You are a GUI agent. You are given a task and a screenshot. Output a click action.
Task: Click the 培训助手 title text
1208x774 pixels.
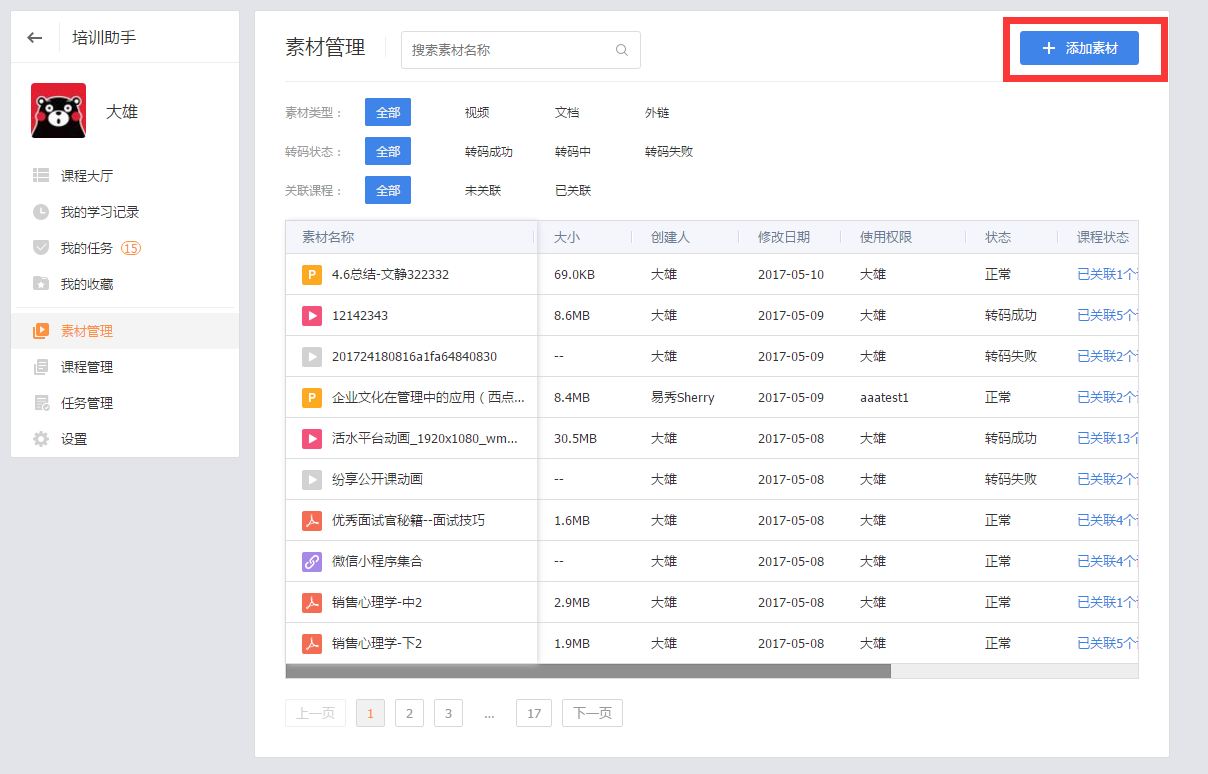(104, 38)
